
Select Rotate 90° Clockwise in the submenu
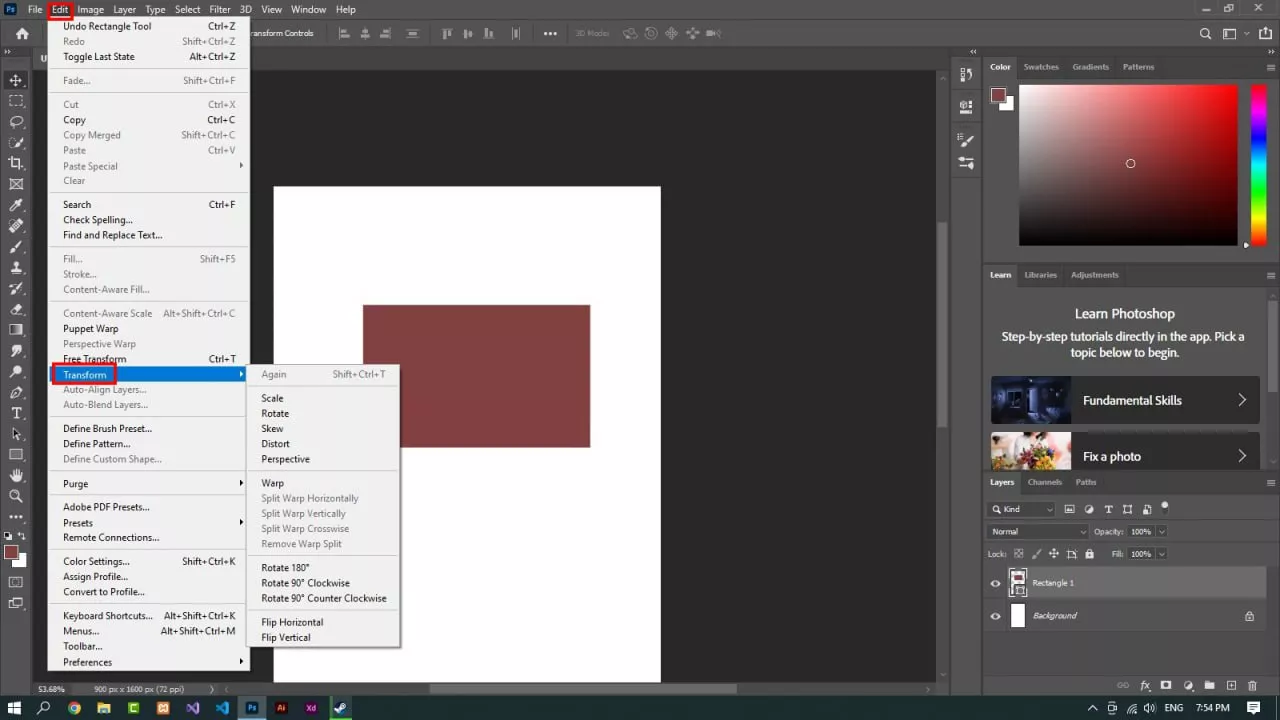(x=305, y=583)
